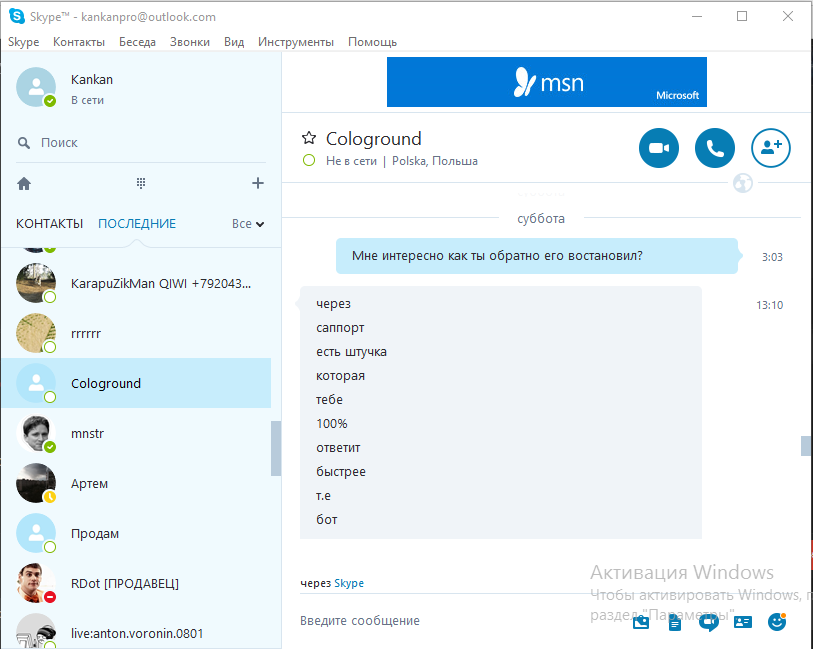Click the 'Не в сети' status indicator circle
This screenshot has width=813, height=649.
[309, 161]
